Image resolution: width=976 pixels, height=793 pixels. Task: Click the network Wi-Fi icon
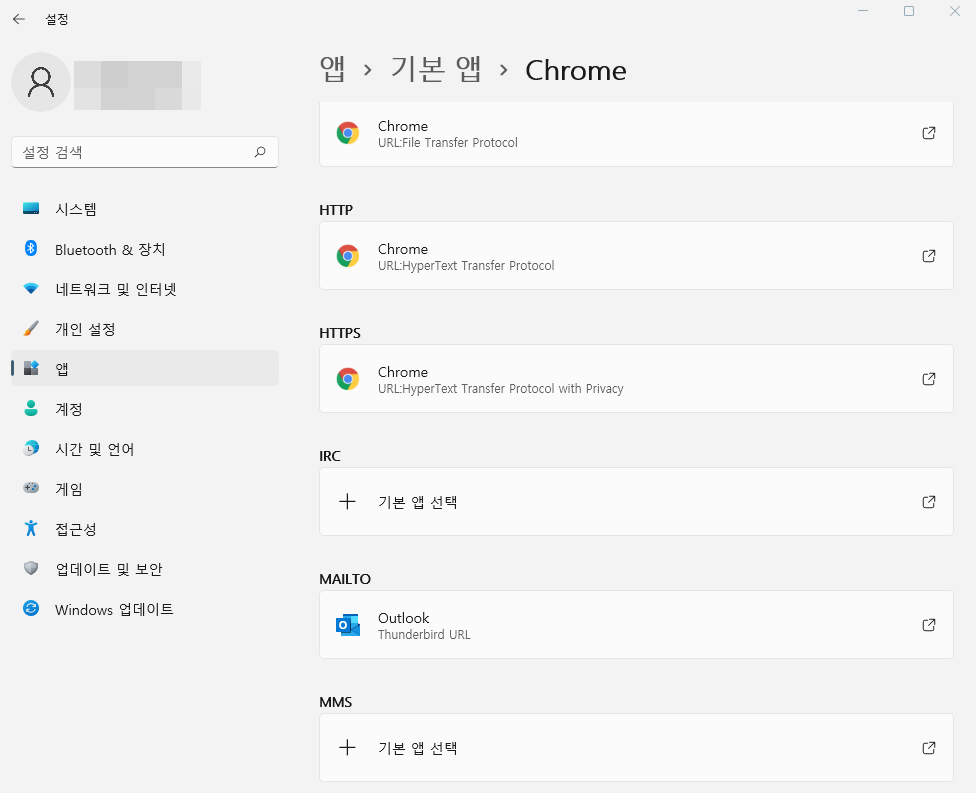pos(31,288)
